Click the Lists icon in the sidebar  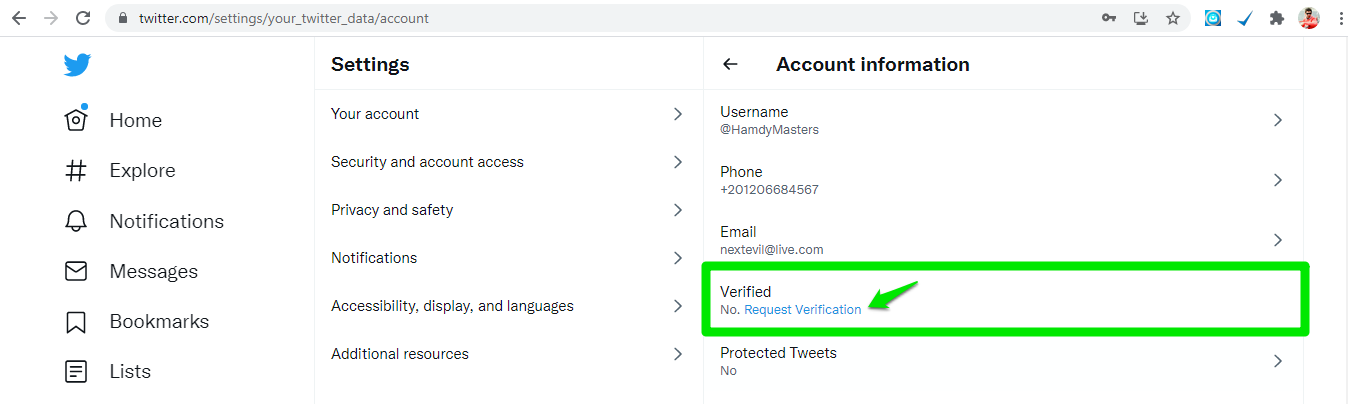(x=76, y=372)
